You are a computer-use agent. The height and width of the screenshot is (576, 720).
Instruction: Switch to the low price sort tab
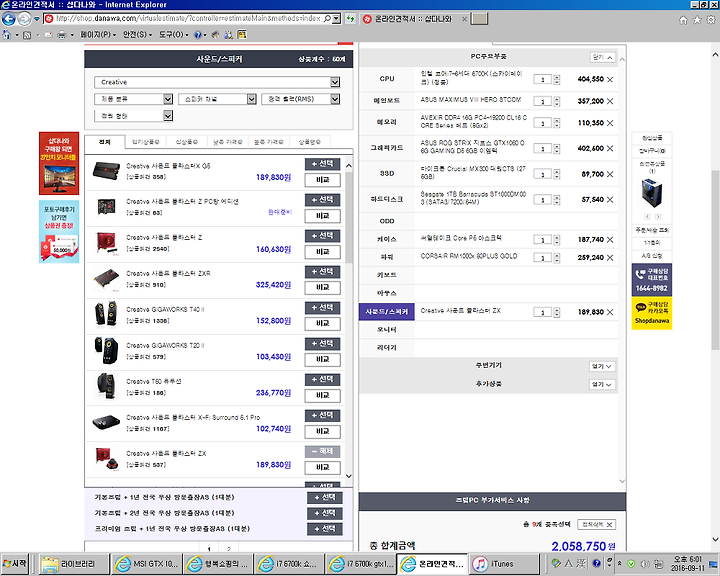228,142
